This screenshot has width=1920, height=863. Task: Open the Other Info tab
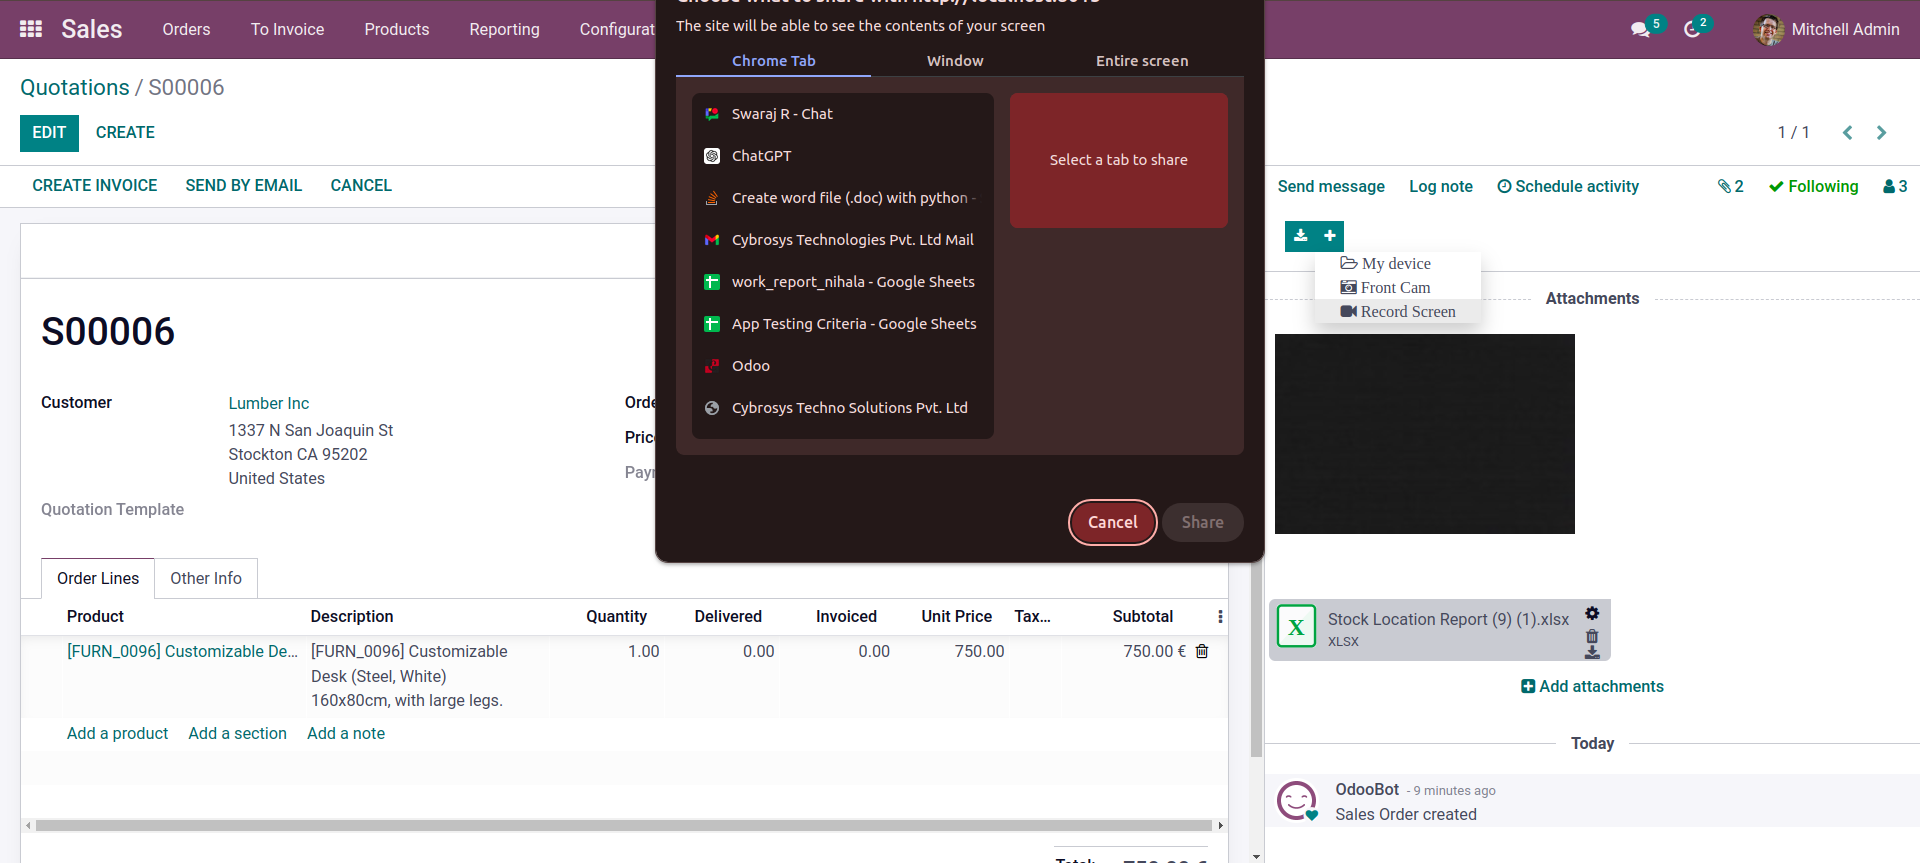coord(206,578)
